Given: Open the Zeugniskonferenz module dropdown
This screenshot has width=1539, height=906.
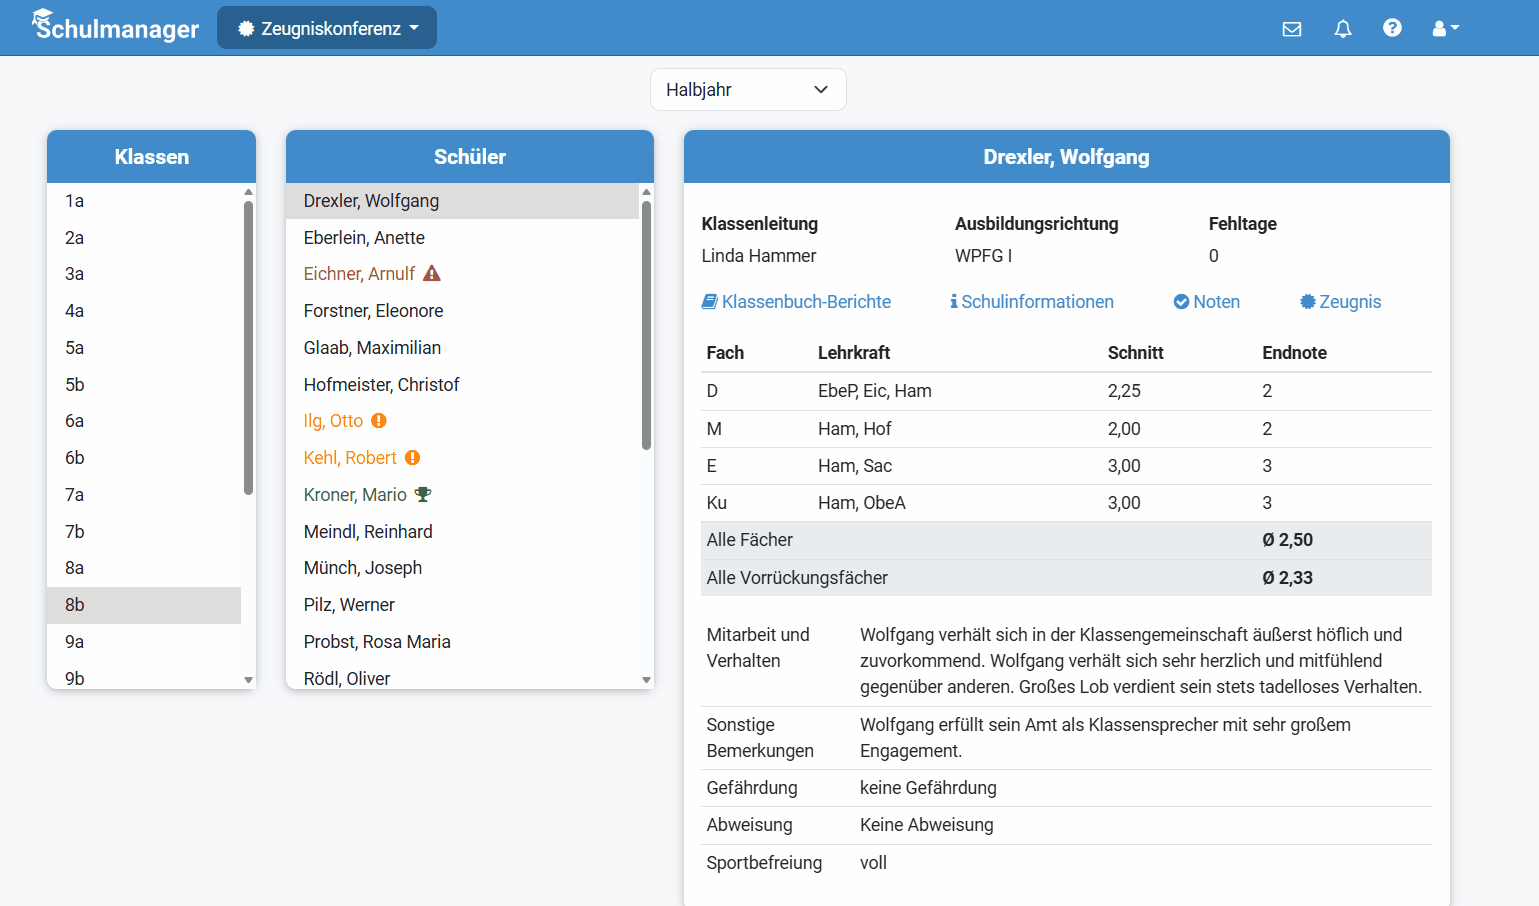Looking at the screenshot, I should (x=327, y=28).
